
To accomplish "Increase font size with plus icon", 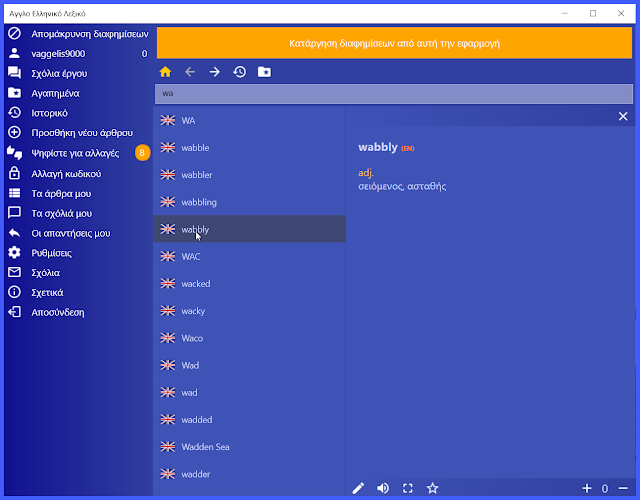I will (587, 488).
